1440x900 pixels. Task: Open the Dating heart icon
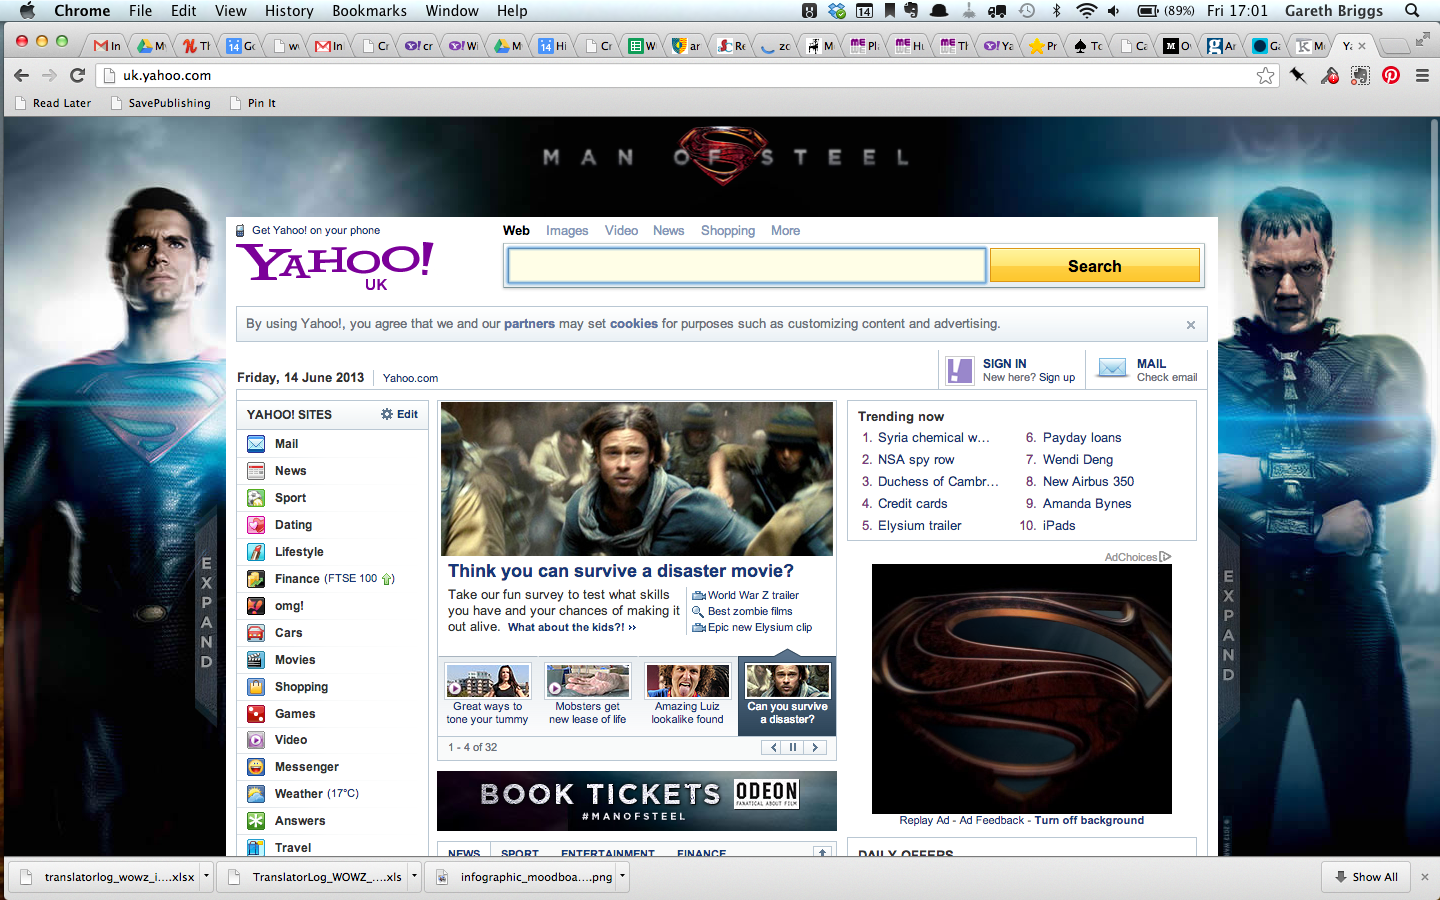point(256,525)
